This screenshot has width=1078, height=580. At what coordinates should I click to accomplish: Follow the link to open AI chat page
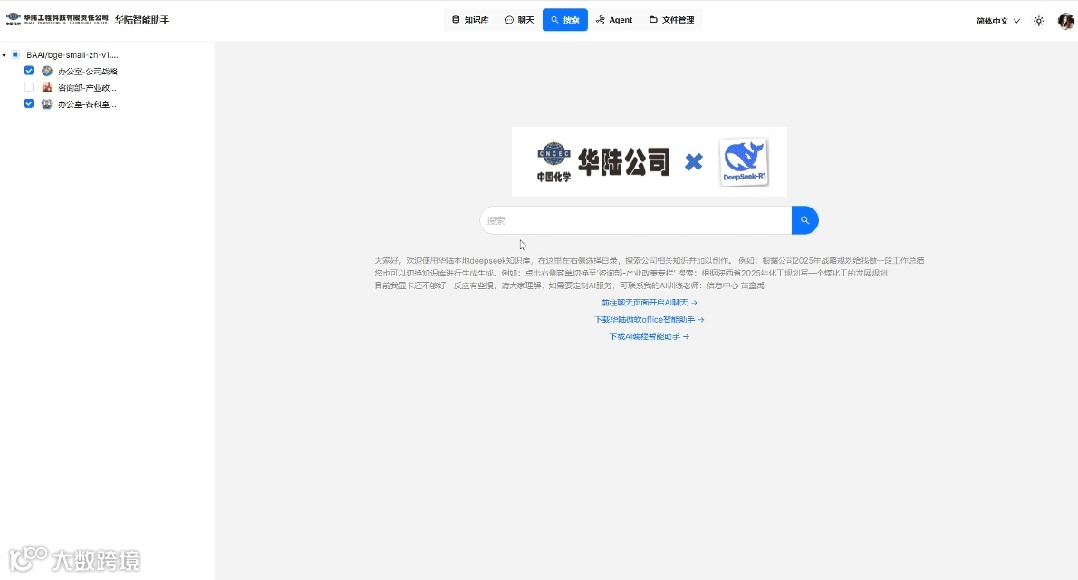point(649,302)
